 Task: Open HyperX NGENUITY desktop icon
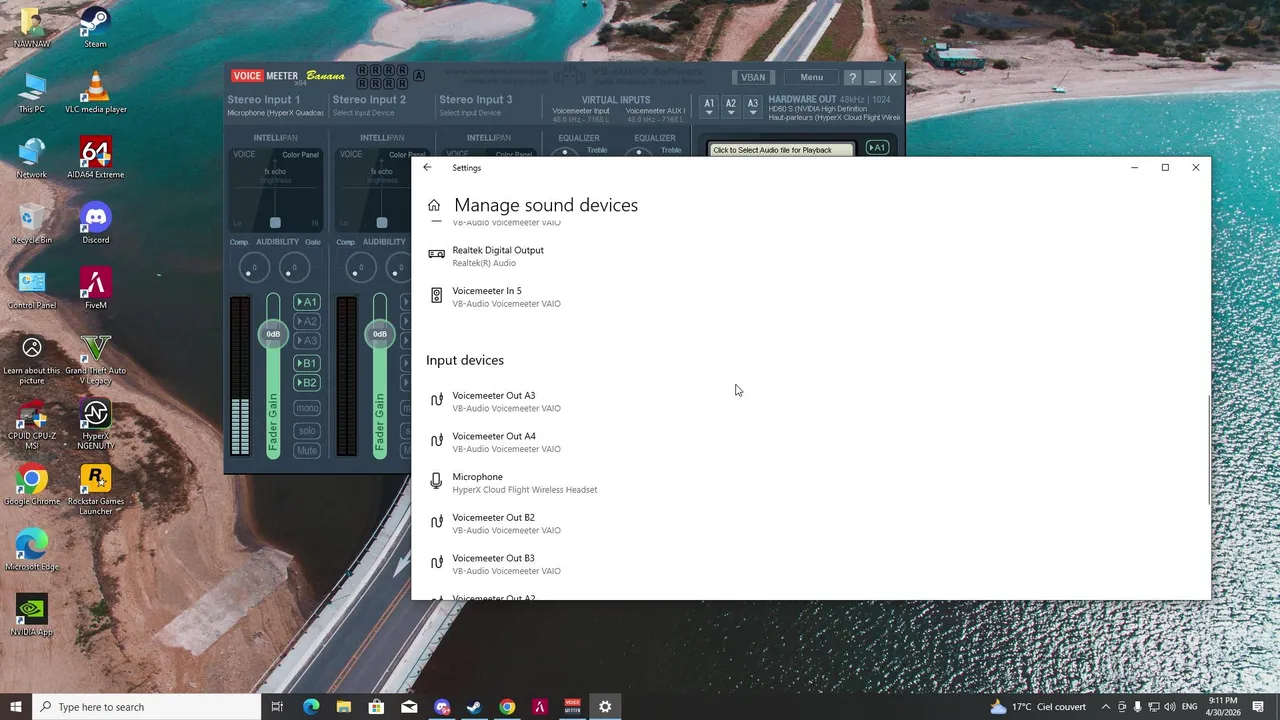[95, 425]
